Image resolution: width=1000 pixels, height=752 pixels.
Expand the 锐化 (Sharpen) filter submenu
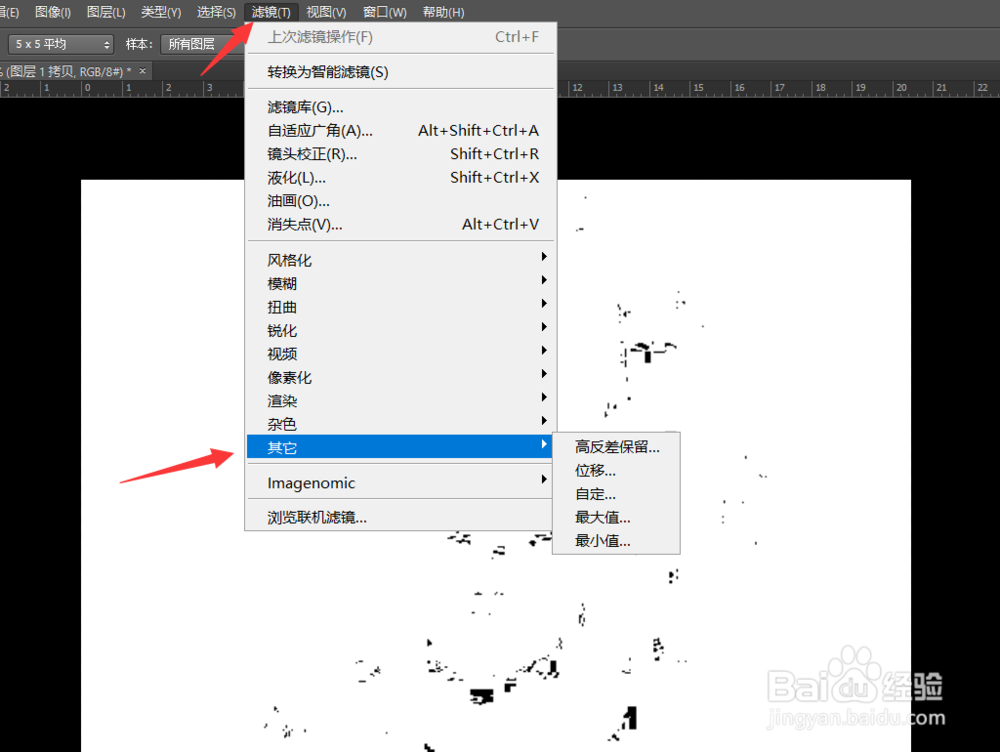pyautogui.click(x=282, y=330)
